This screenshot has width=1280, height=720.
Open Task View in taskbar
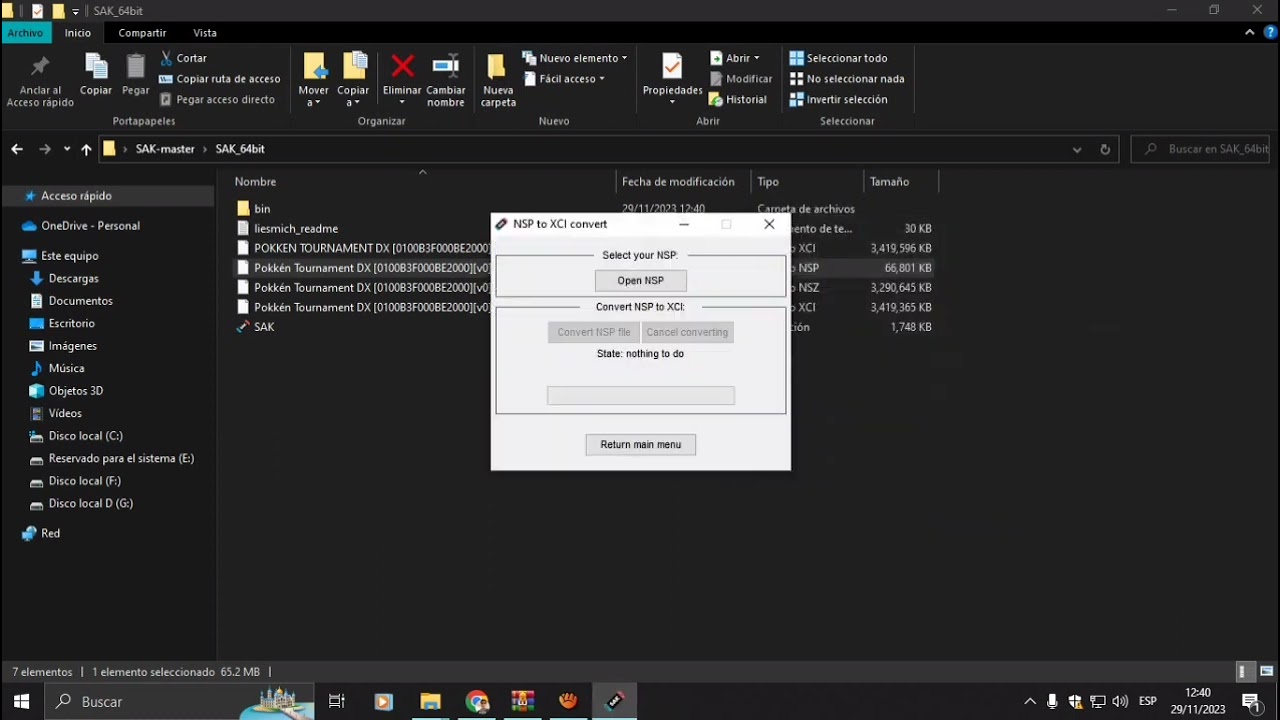(337, 702)
